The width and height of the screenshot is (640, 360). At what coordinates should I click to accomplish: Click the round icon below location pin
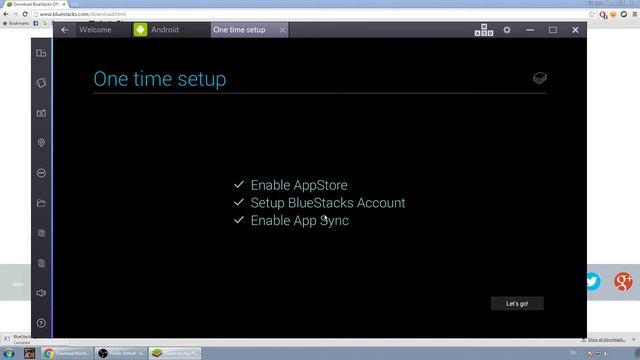(x=41, y=173)
